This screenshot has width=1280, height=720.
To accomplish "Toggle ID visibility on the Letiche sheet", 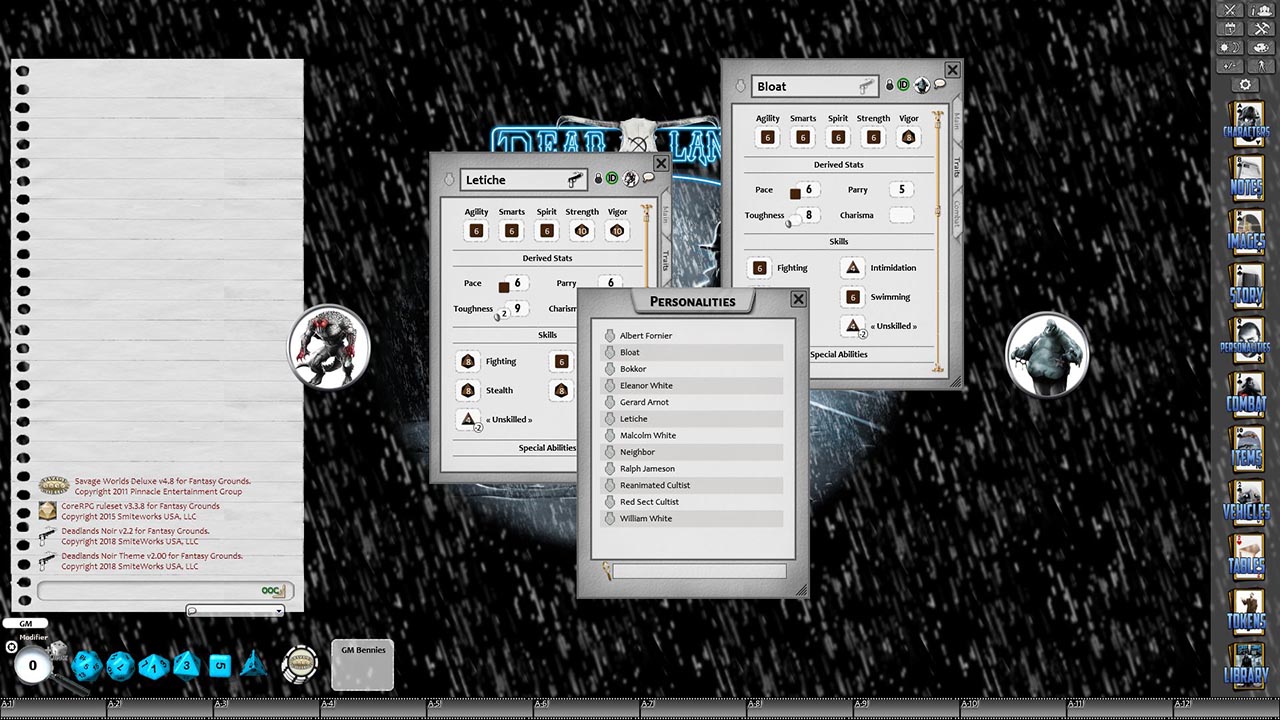I will [x=611, y=178].
